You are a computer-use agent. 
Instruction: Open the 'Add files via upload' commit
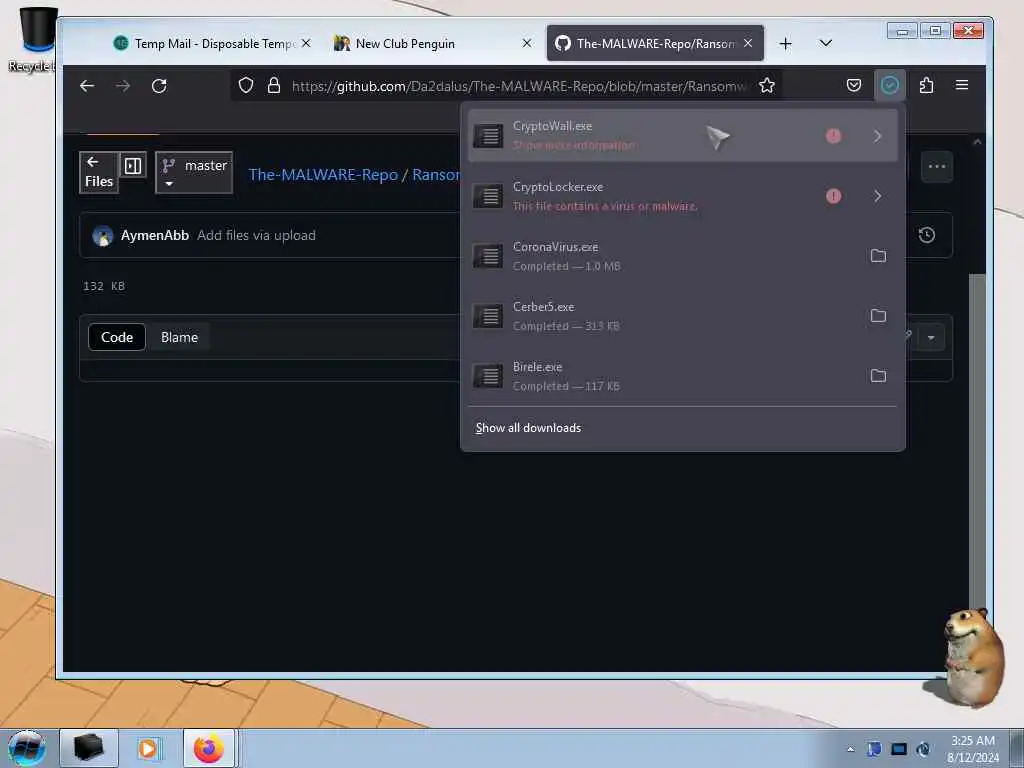tap(256, 235)
